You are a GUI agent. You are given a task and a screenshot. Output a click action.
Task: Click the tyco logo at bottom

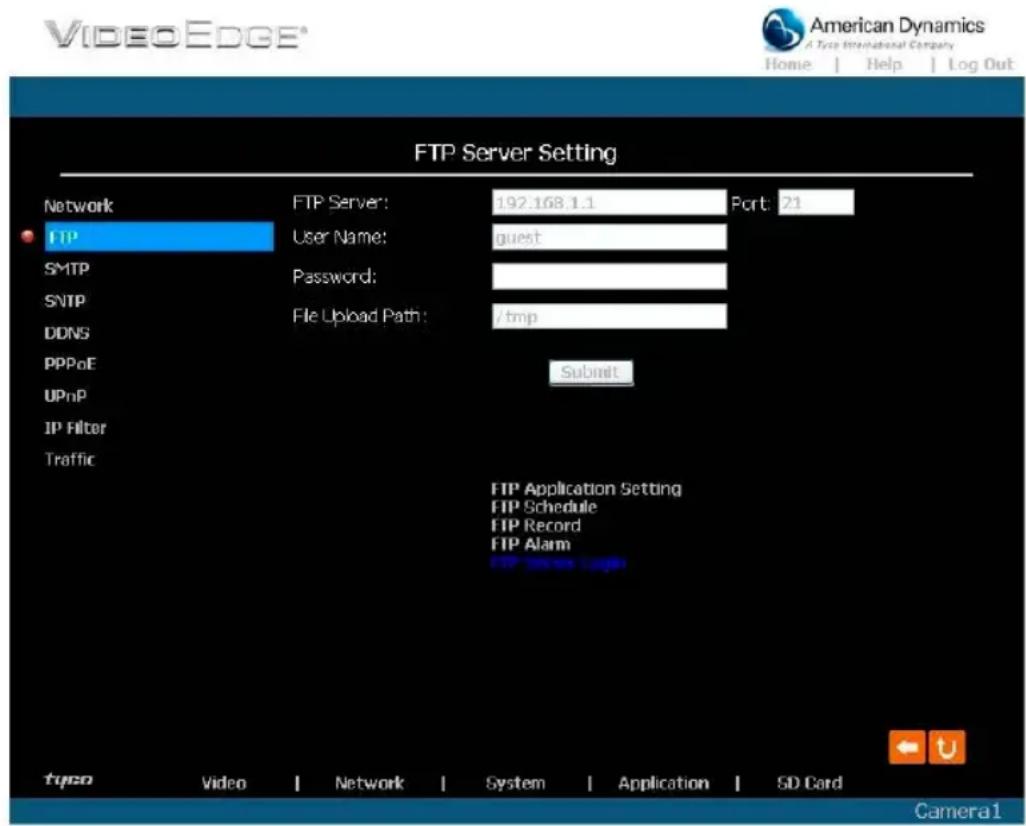(x=69, y=779)
